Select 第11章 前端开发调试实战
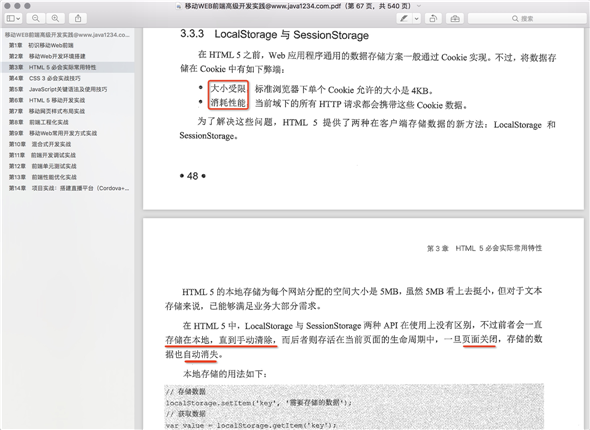Viewport: 590px width, 430px height. tap(43, 155)
